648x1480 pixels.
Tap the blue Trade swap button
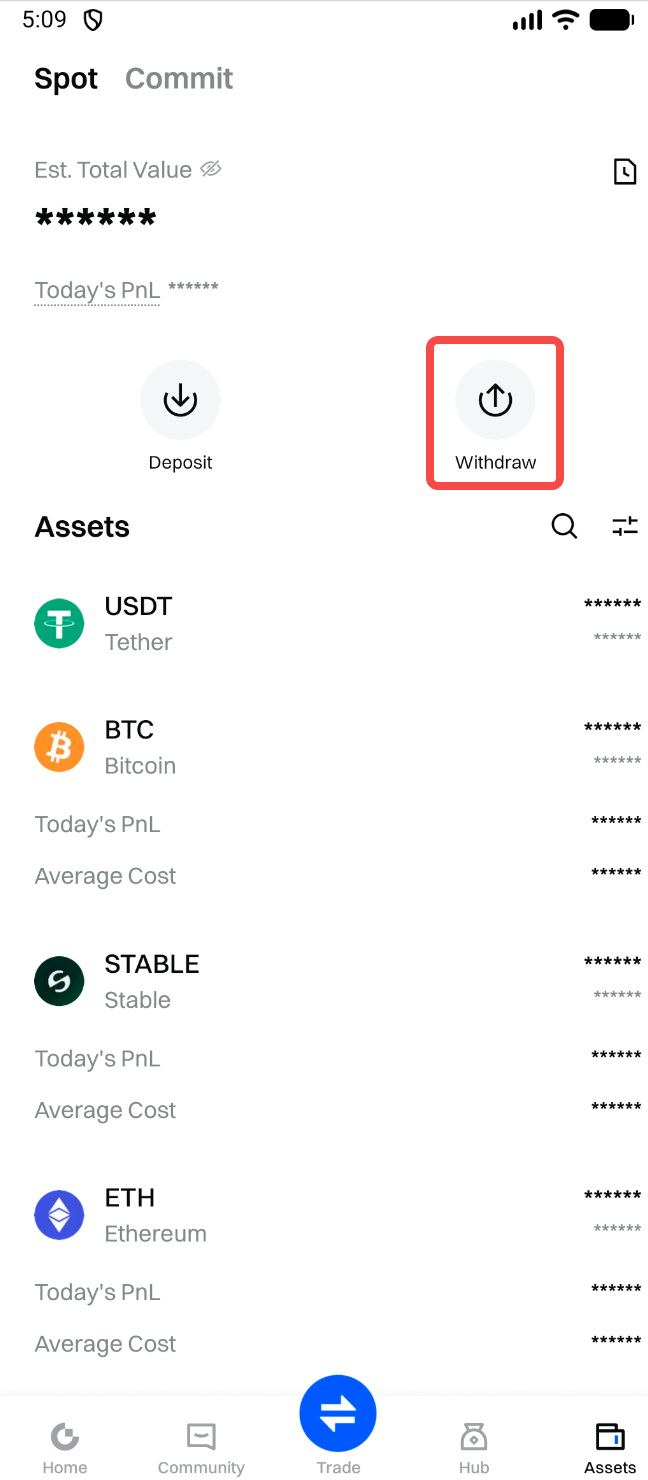point(338,1413)
